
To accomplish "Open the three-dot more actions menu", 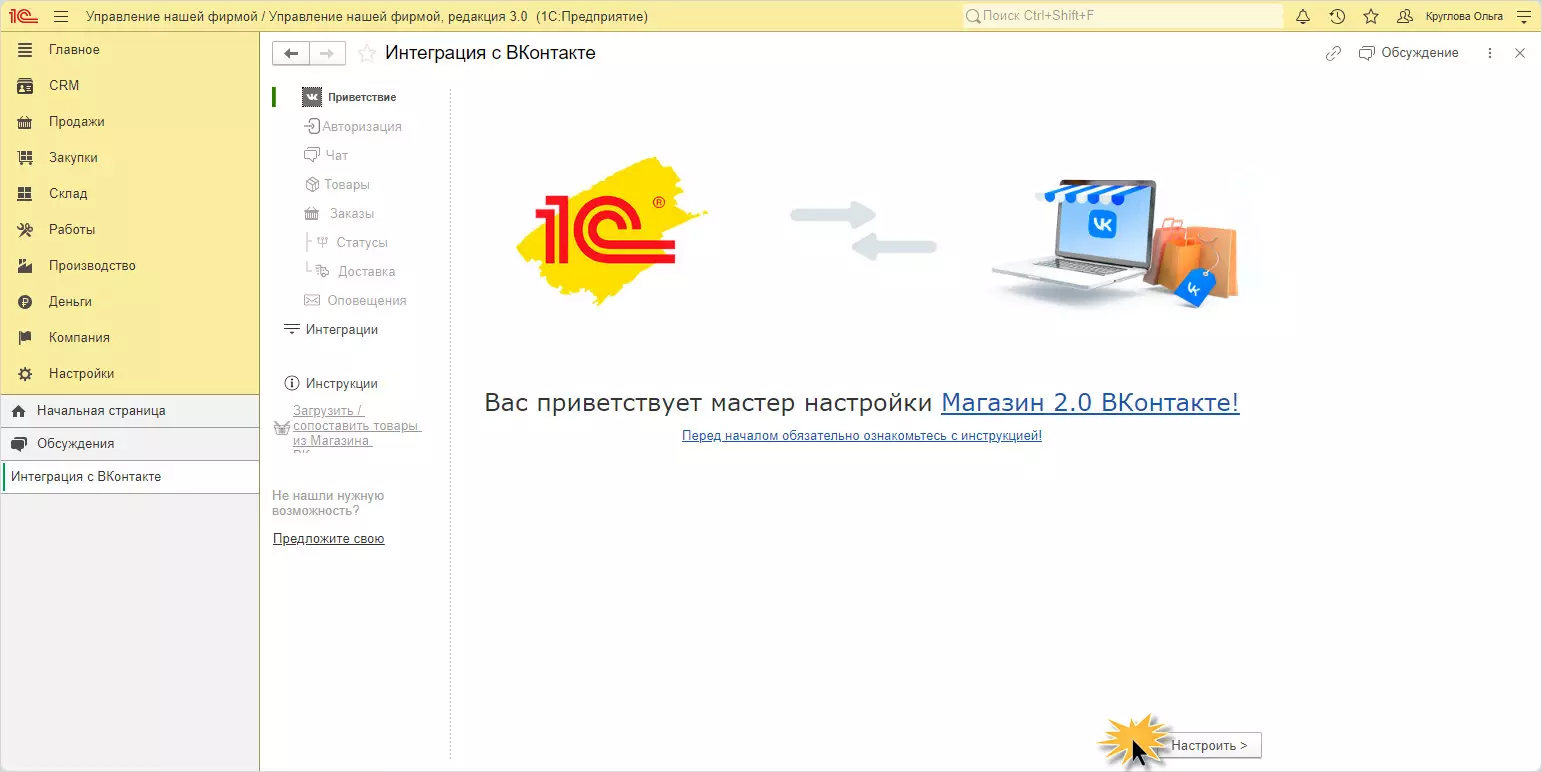I will point(1490,54).
